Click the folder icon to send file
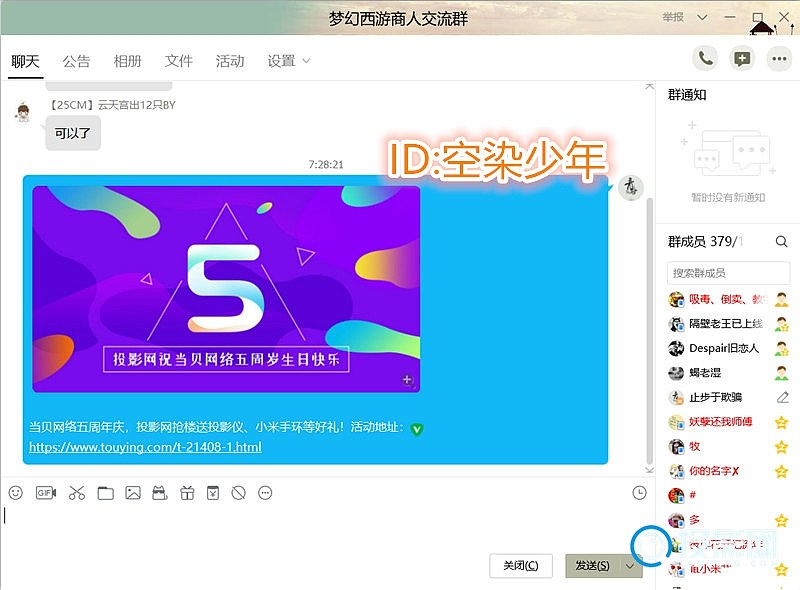Screen dimensions: 800x590 pos(106,493)
